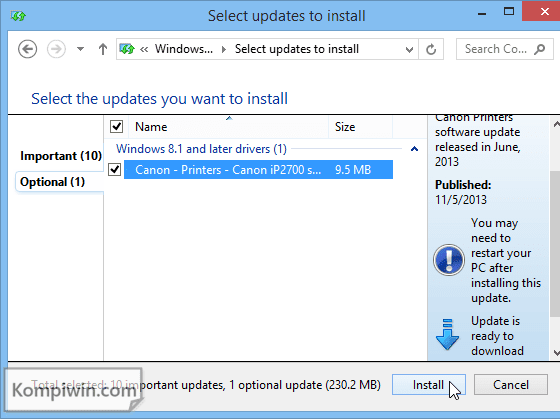Click the Windows Update icon in title bar
Viewport: 560px width, 419px height.
click(18, 16)
